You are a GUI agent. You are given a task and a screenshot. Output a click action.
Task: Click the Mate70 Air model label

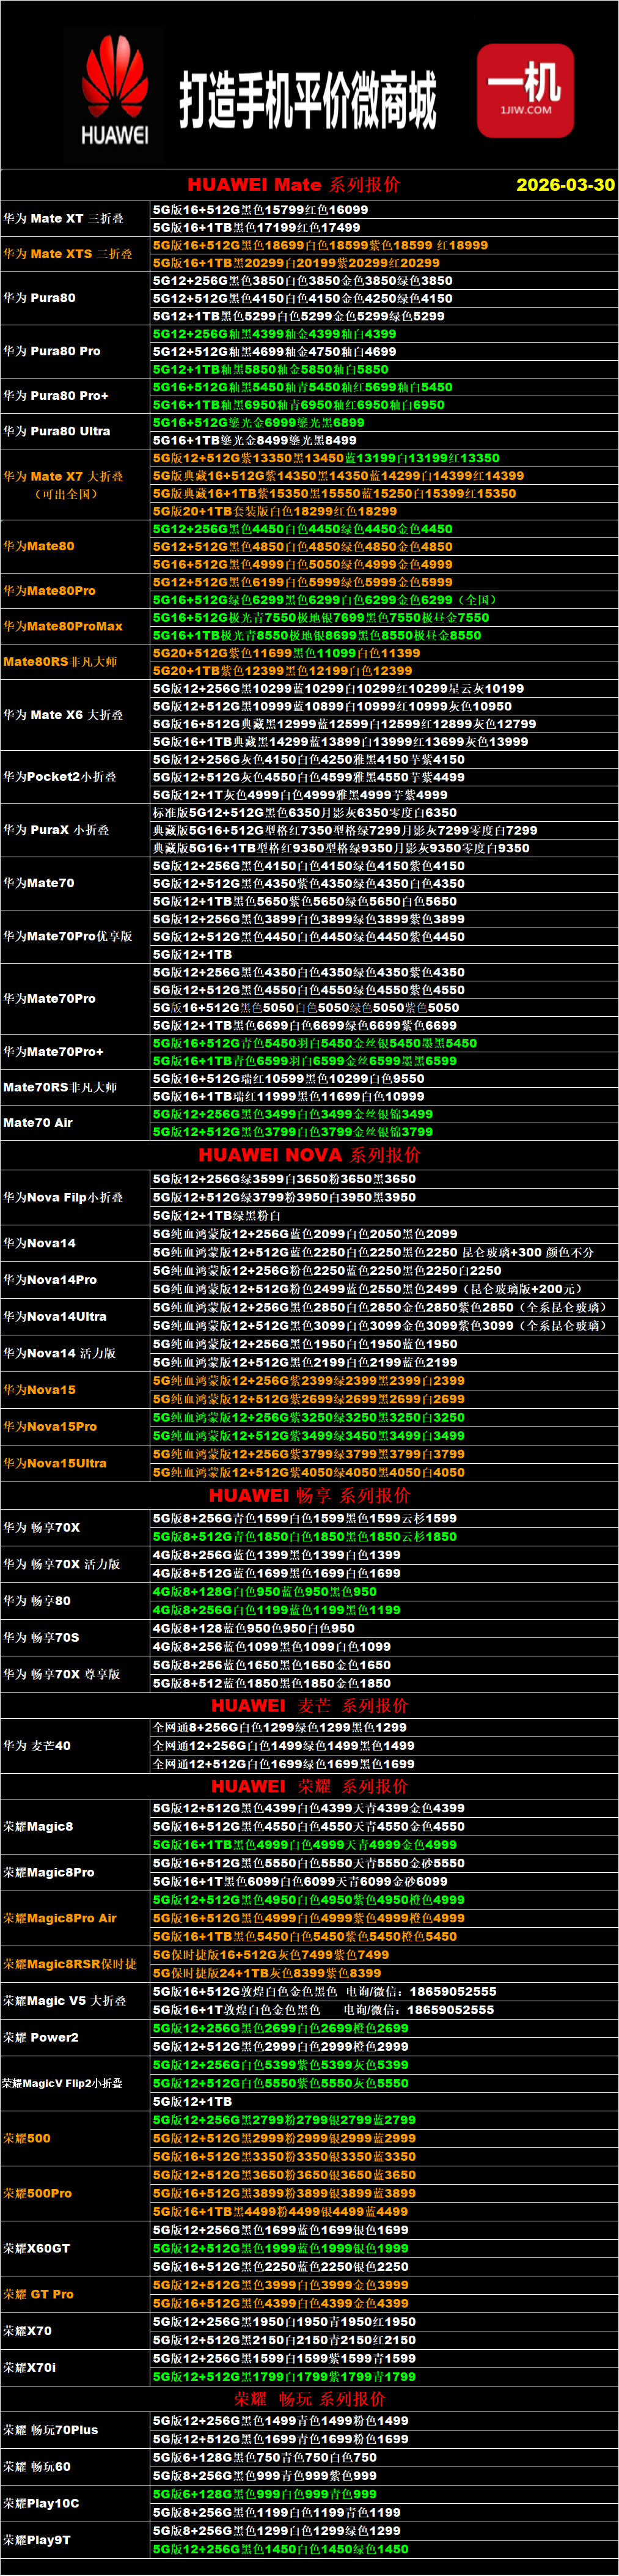coord(38,1123)
